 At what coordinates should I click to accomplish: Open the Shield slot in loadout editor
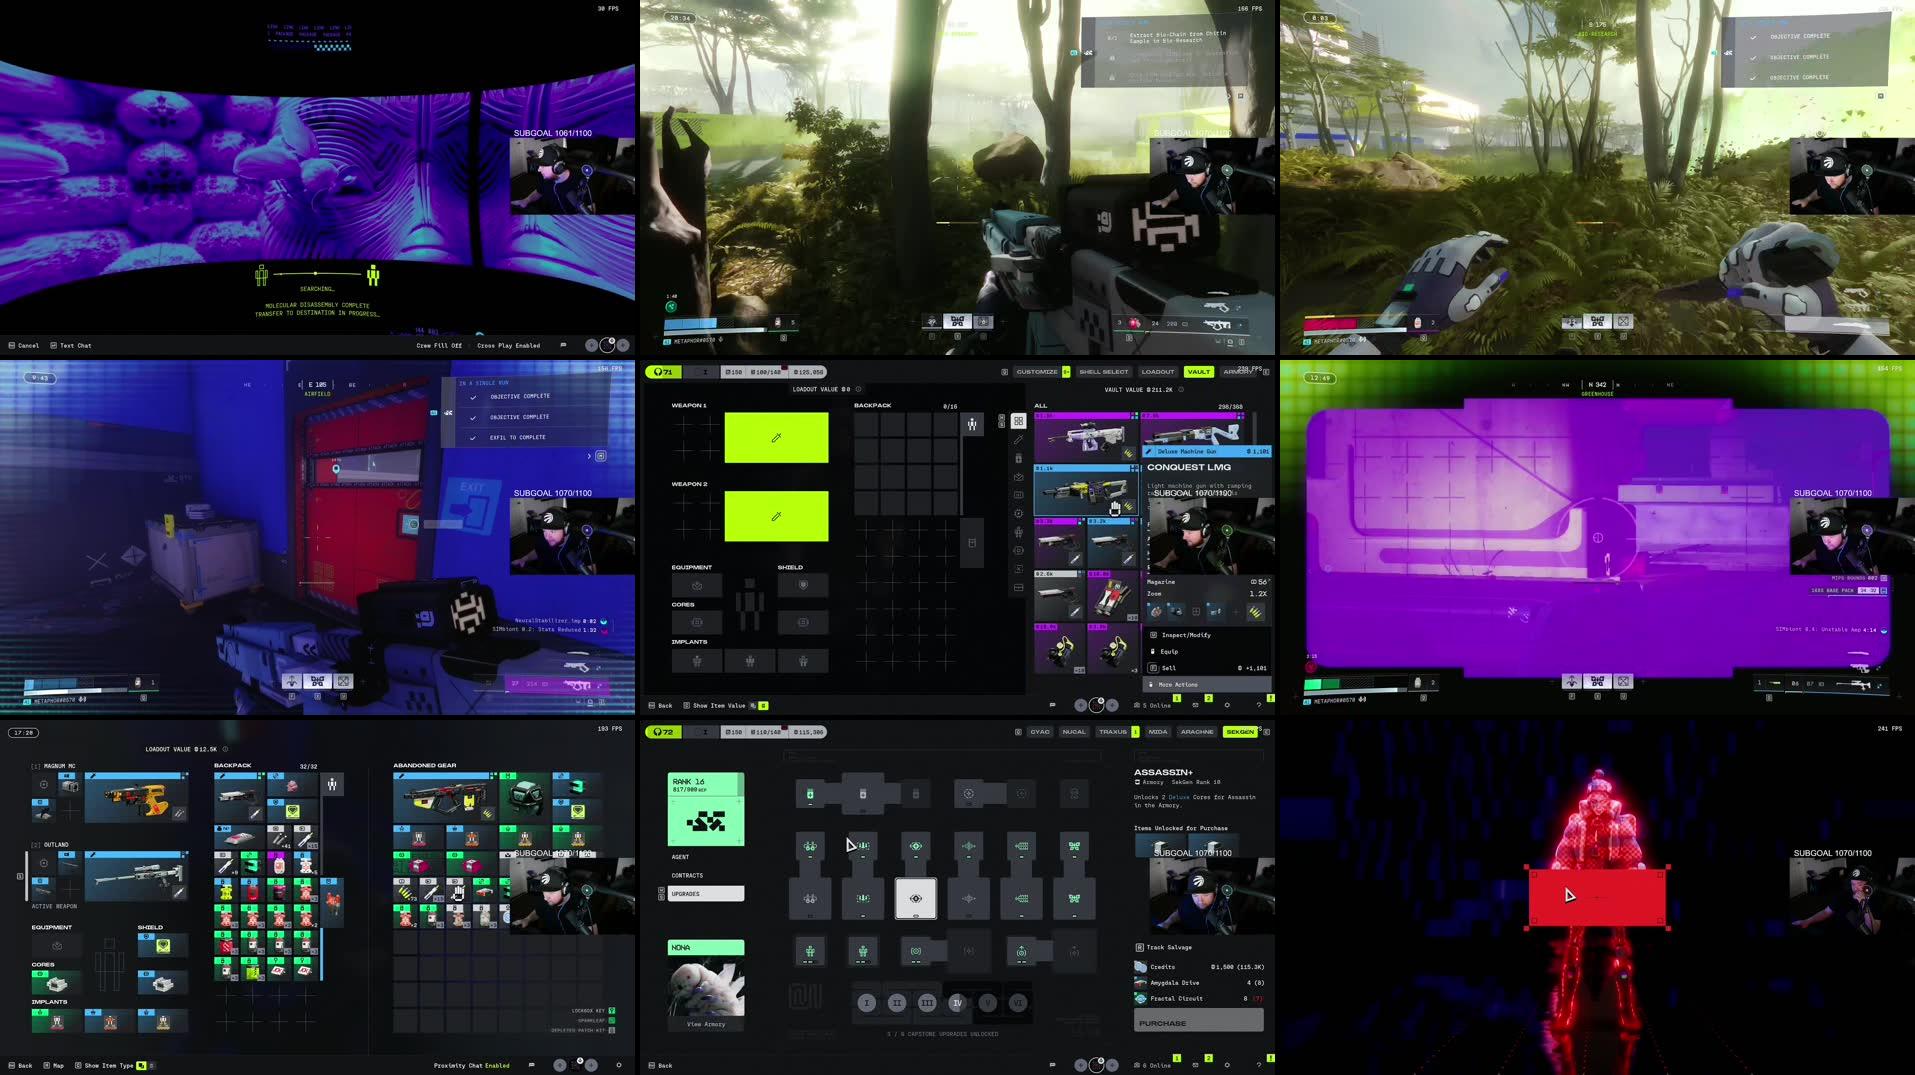803,585
